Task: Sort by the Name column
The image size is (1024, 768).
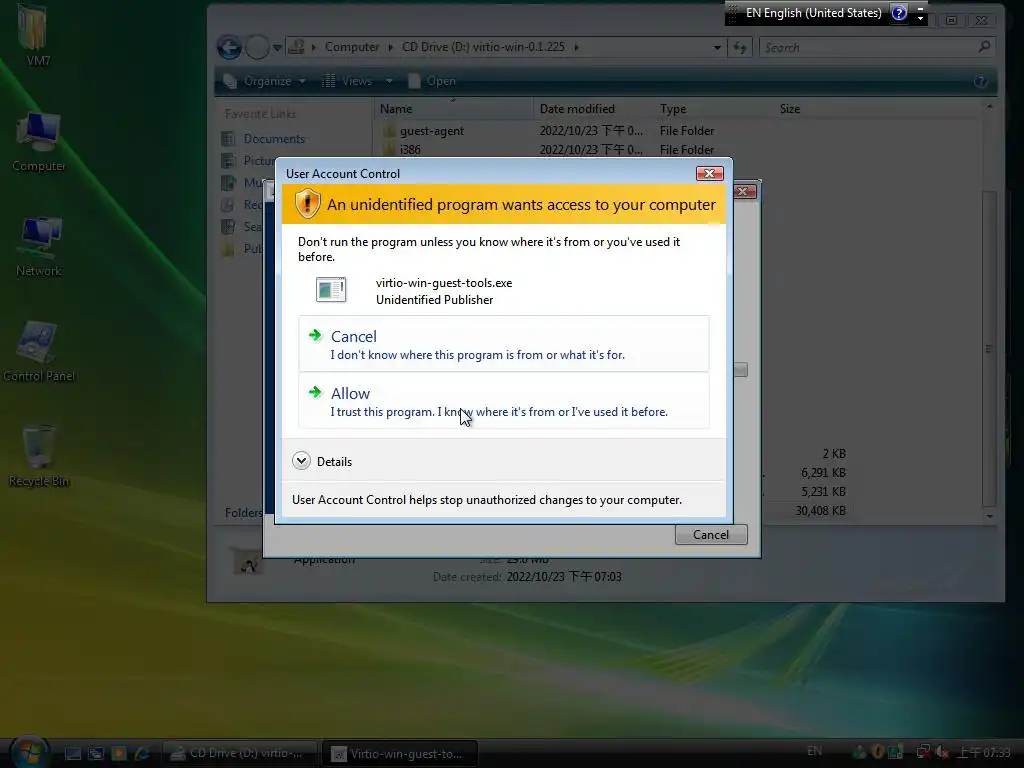Action: (455, 109)
